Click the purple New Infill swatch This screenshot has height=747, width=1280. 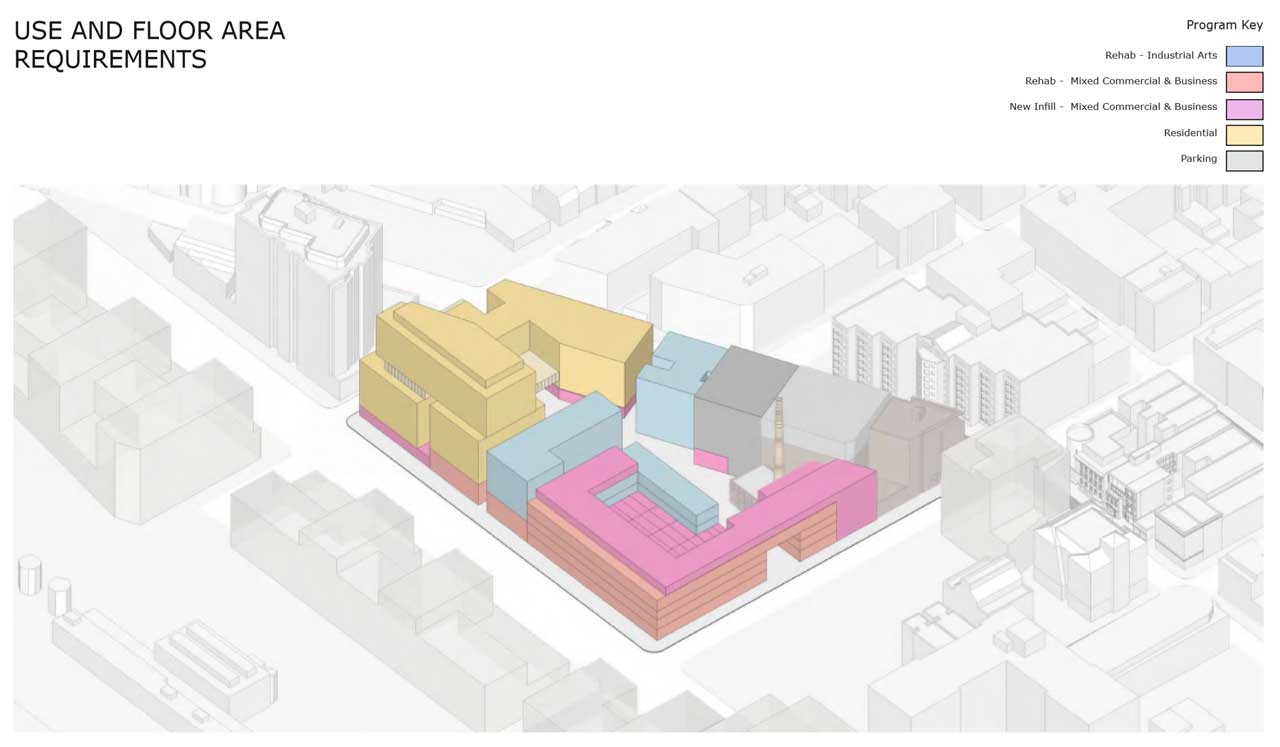[1244, 108]
